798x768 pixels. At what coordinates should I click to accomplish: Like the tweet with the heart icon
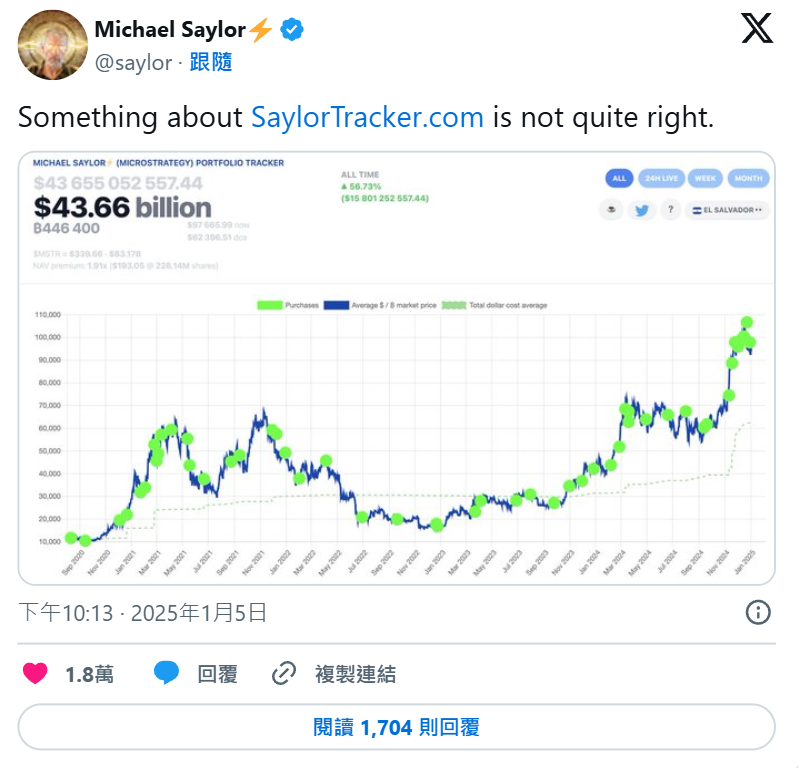click(35, 674)
